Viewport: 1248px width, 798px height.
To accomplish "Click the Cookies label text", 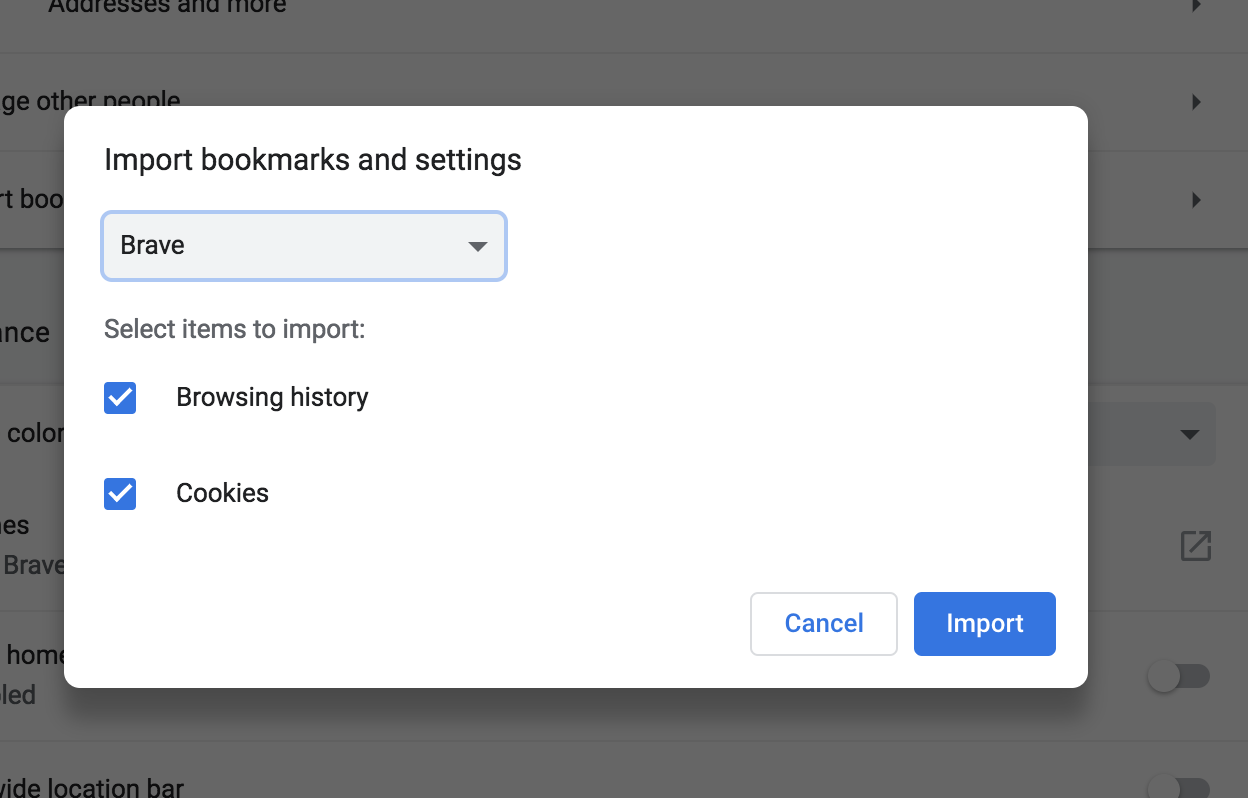I will 222,494.
